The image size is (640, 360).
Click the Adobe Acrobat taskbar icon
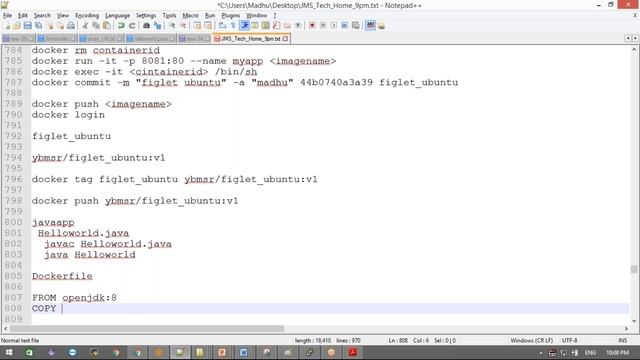click(353, 353)
